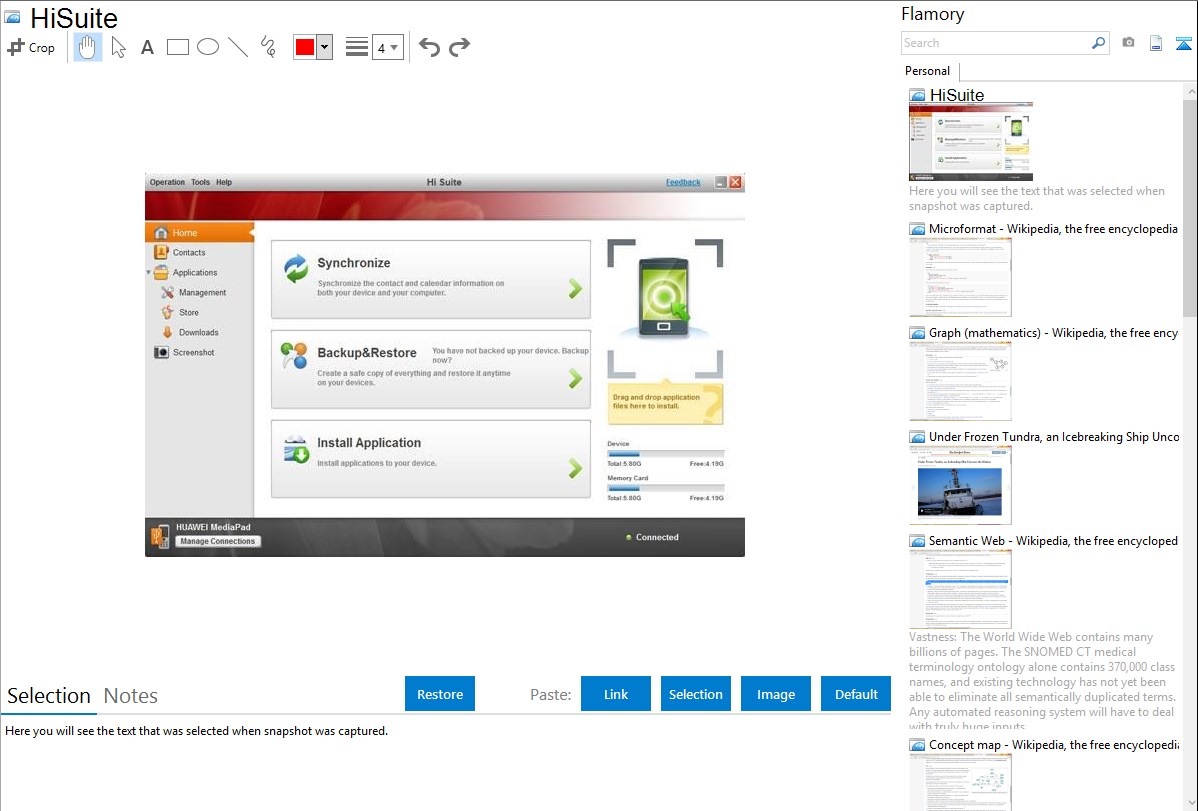Click the rightmost Flamory toolbar icon
The image size is (1198, 811).
click(x=1183, y=43)
